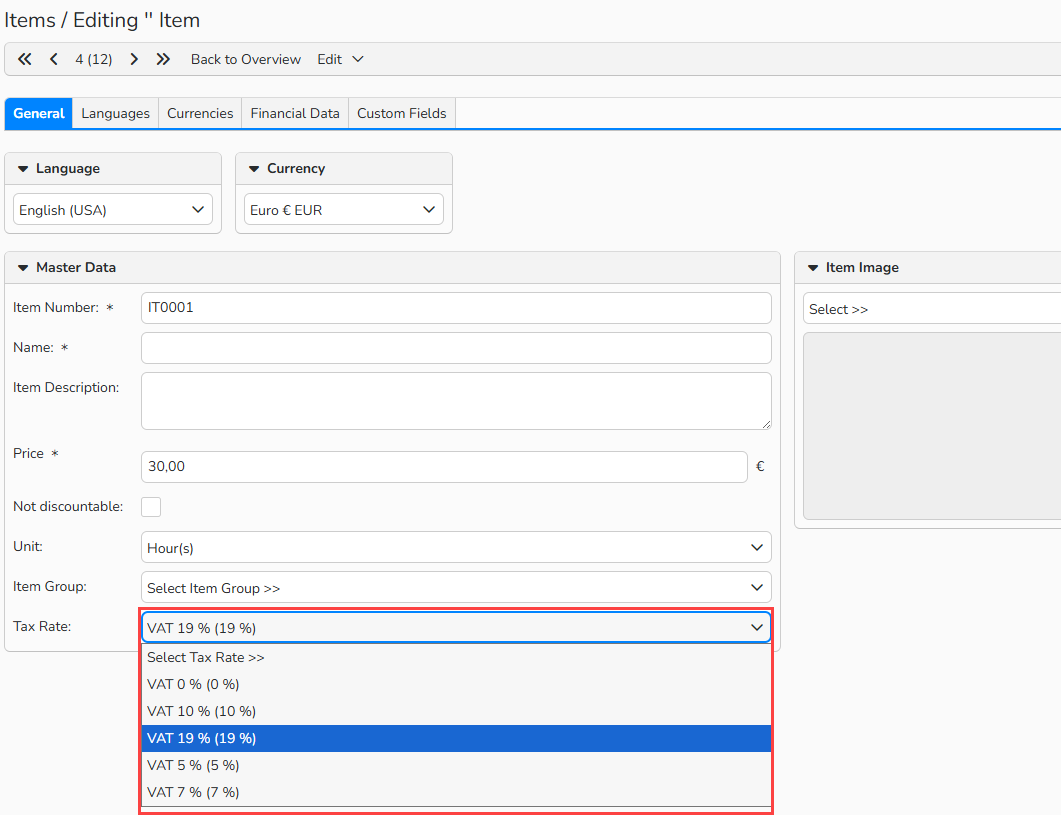1061x815 pixels.
Task: Click the Item Number field IT0001
Action: click(456, 308)
